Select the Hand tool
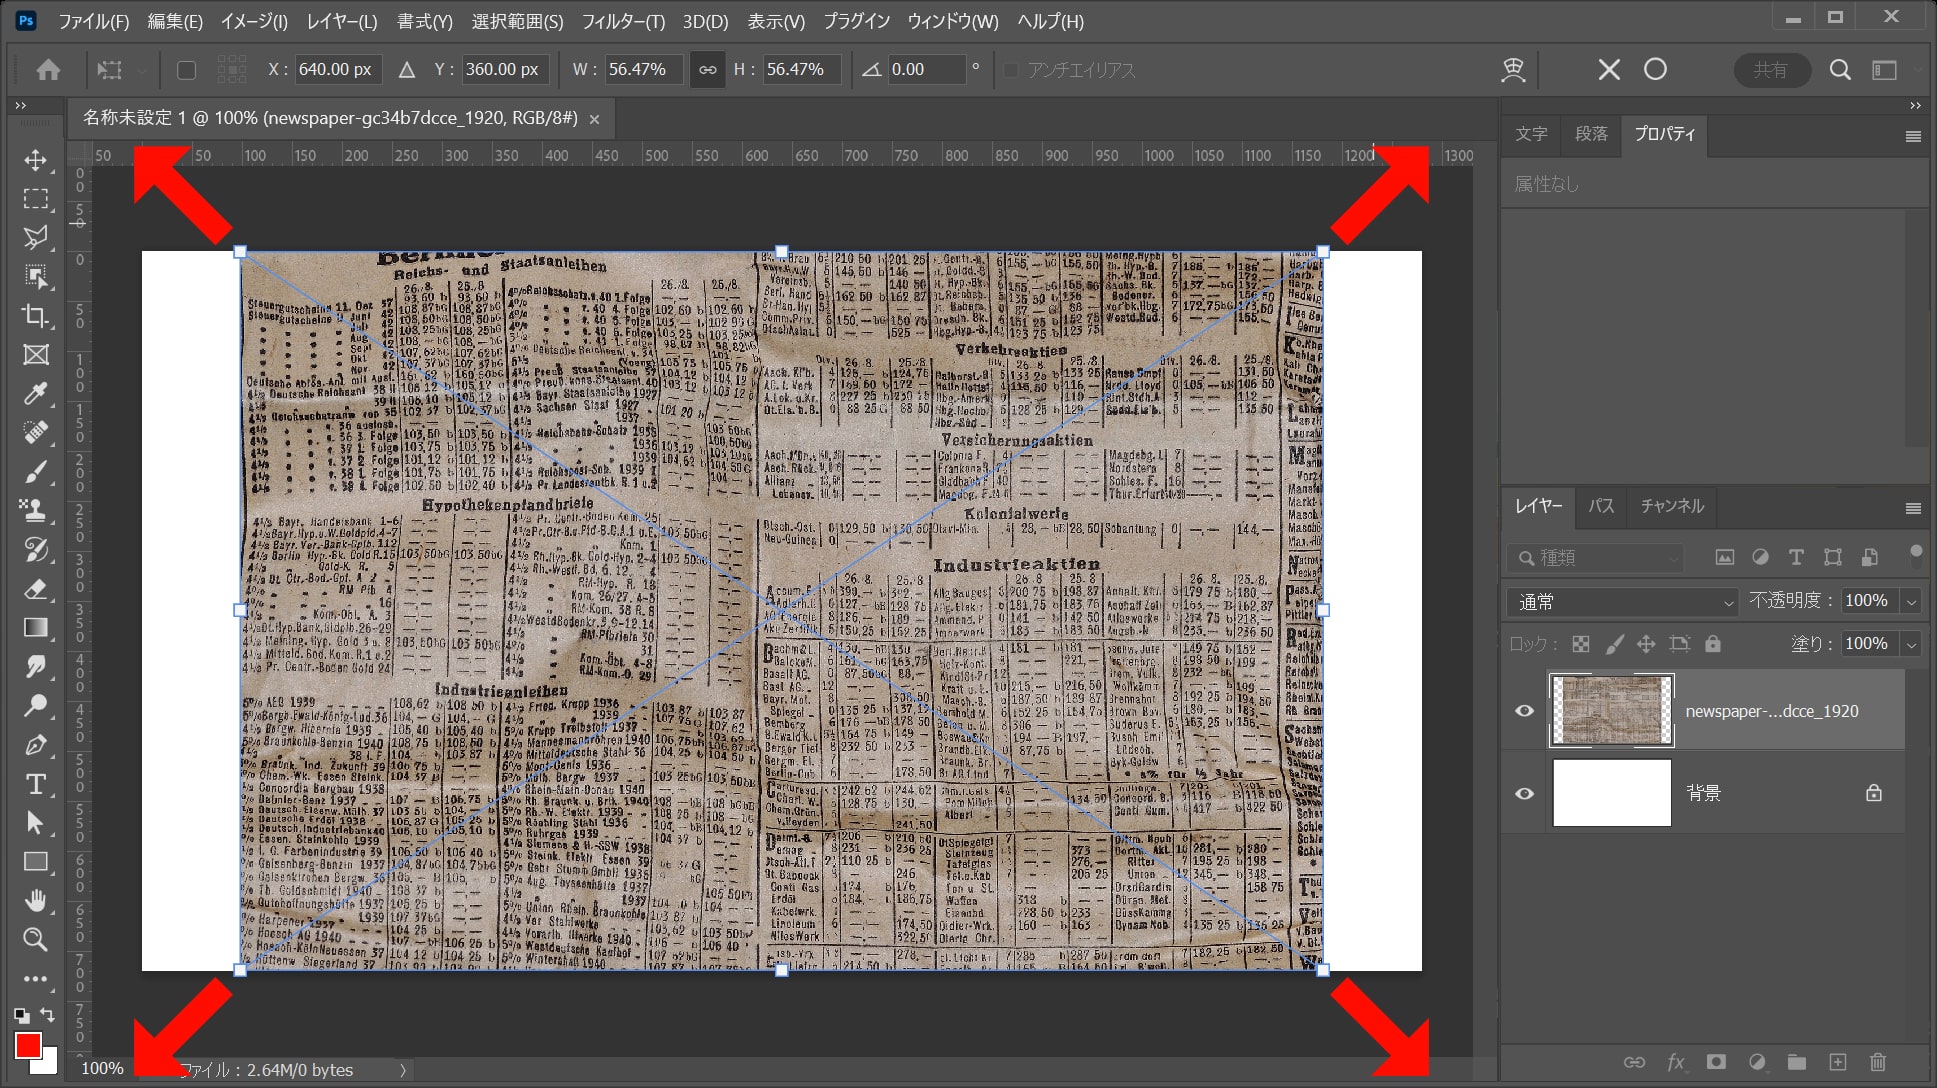1937x1088 pixels. pyautogui.click(x=36, y=901)
